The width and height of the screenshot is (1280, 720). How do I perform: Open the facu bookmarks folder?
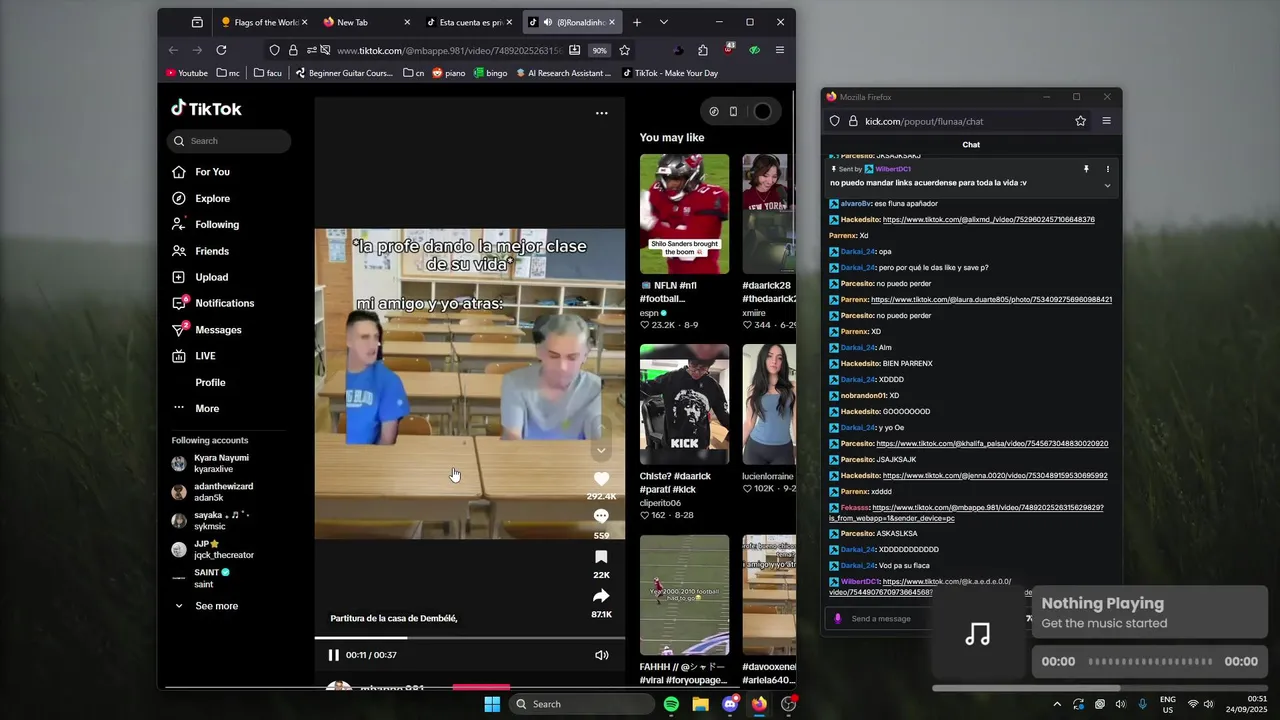click(268, 73)
